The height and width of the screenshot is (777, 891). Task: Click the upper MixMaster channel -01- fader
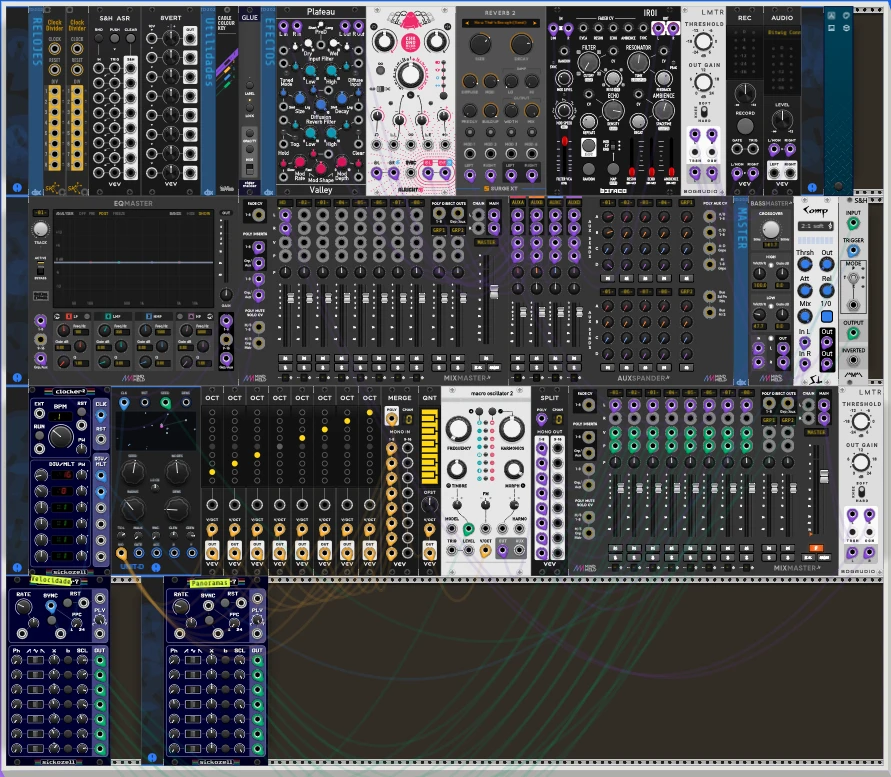point(290,298)
